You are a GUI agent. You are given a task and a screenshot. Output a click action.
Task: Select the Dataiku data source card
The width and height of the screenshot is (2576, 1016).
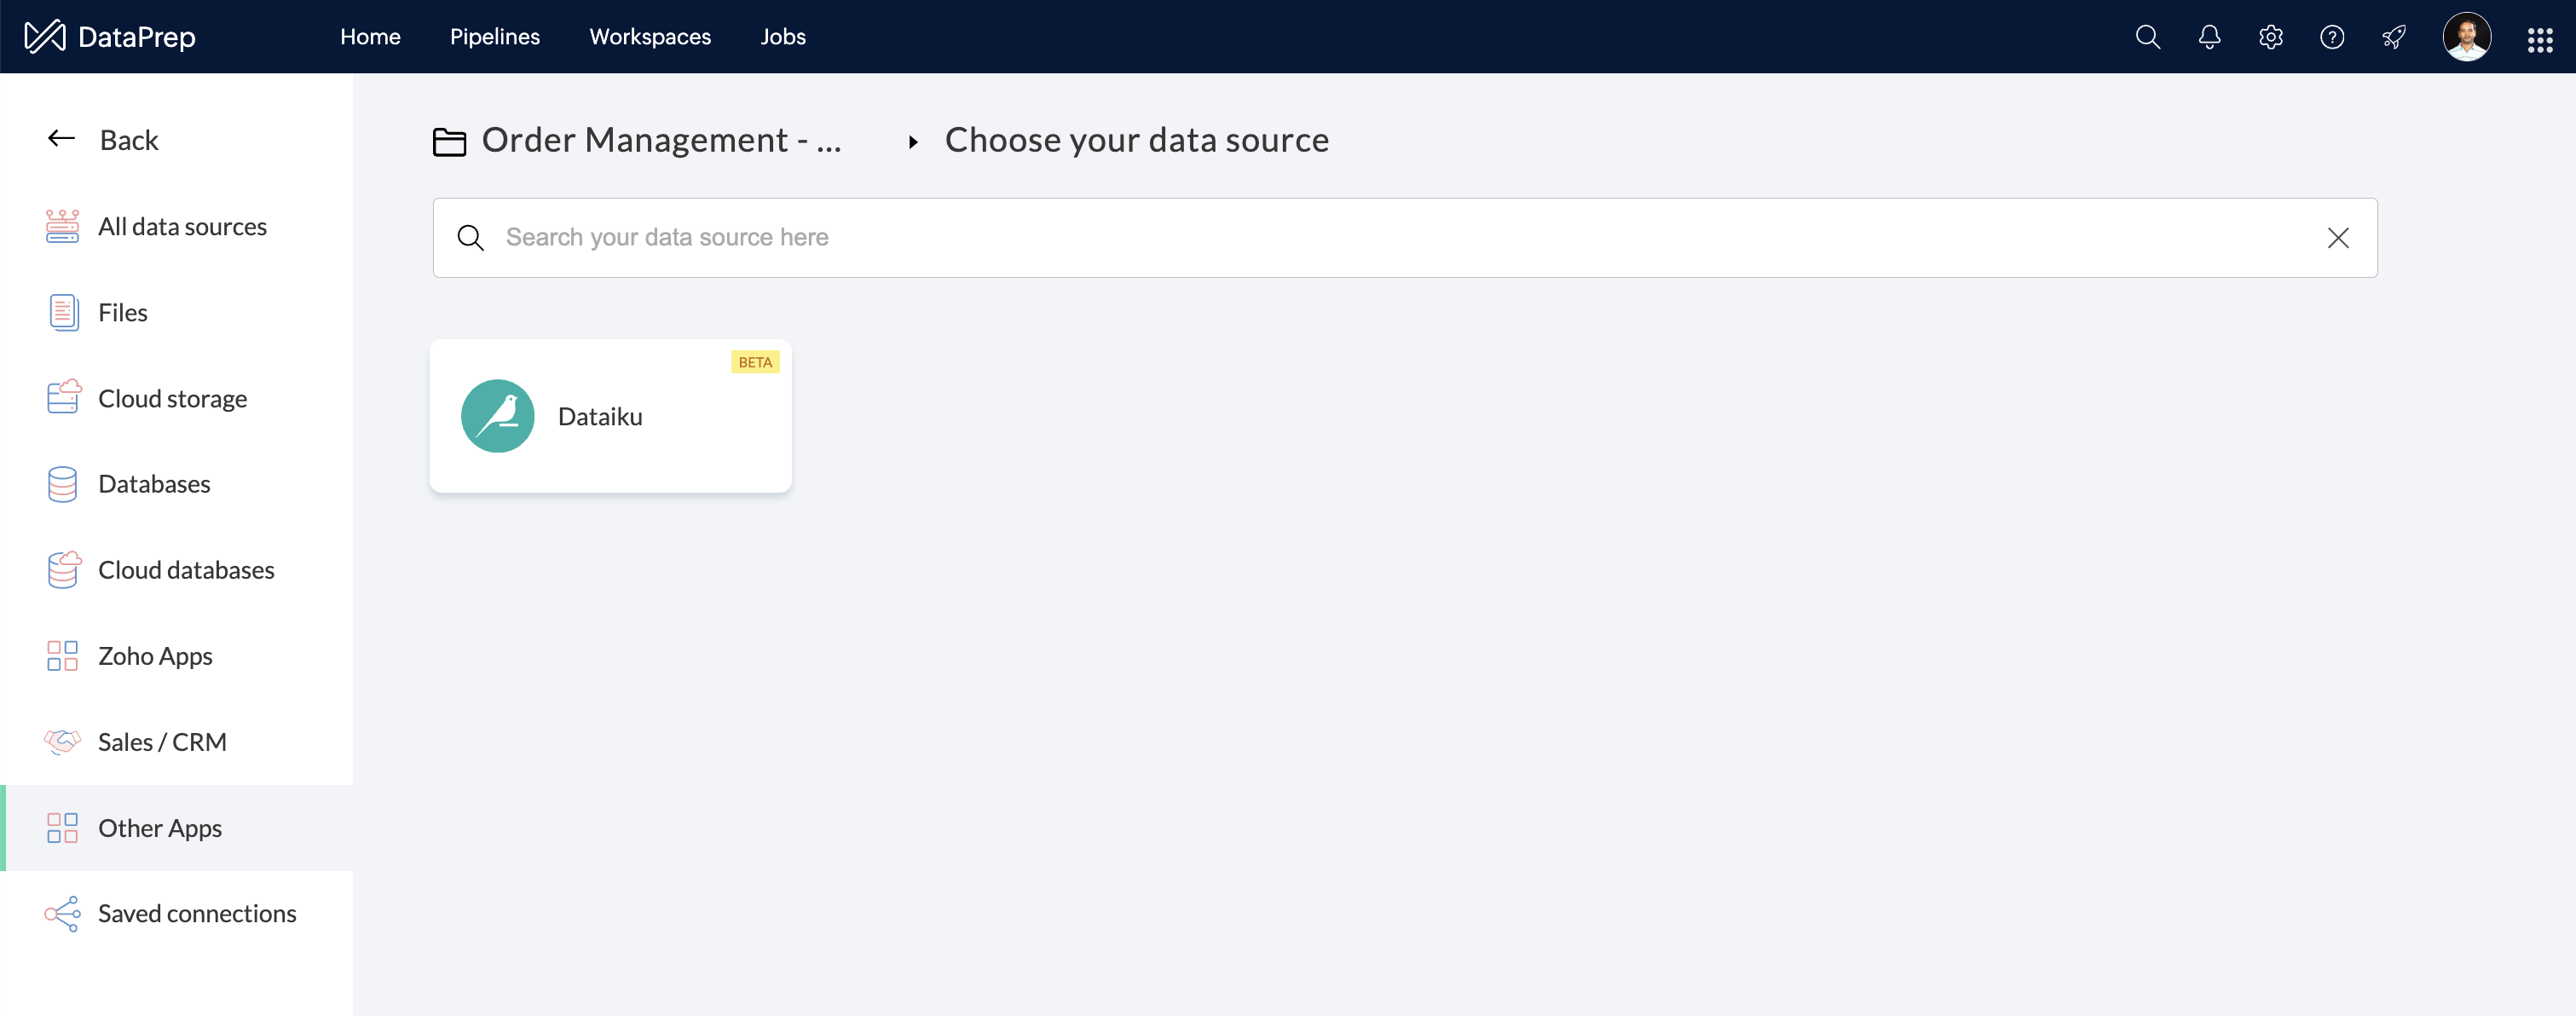pyautogui.click(x=610, y=416)
